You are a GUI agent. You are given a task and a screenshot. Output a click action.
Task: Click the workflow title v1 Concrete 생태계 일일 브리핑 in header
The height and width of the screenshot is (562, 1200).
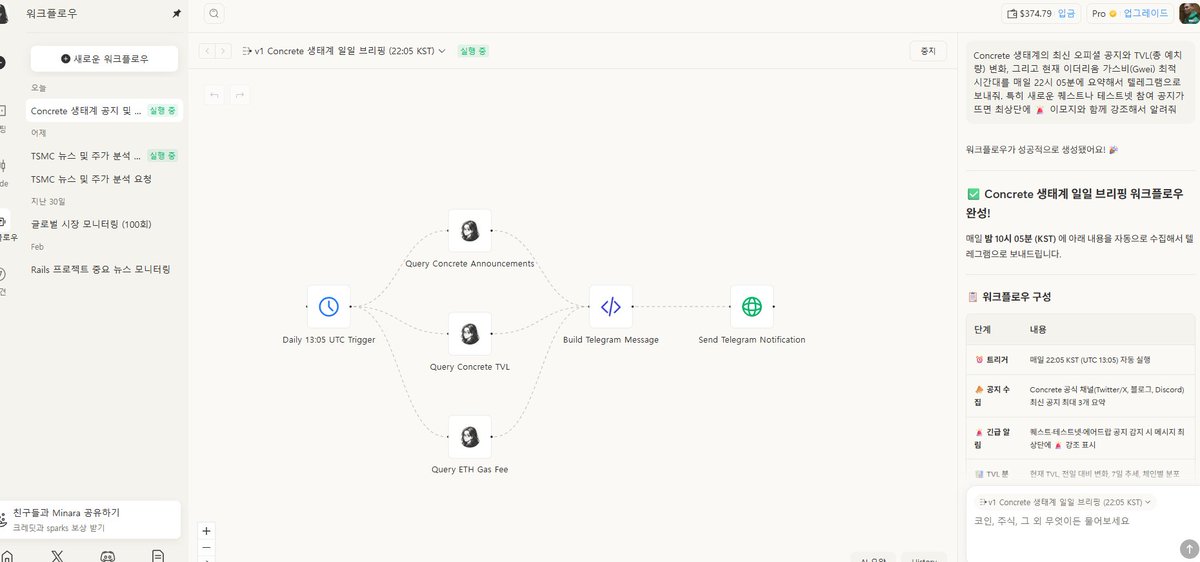pos(344,51)
